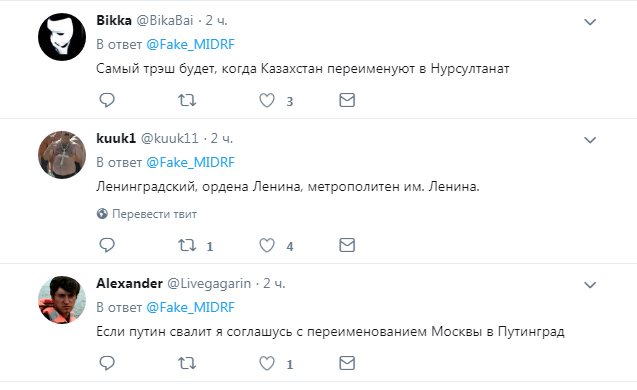Retweet Bikka's tweet
This screenshot has height=390, width=637.
click(x=187, y=100)
